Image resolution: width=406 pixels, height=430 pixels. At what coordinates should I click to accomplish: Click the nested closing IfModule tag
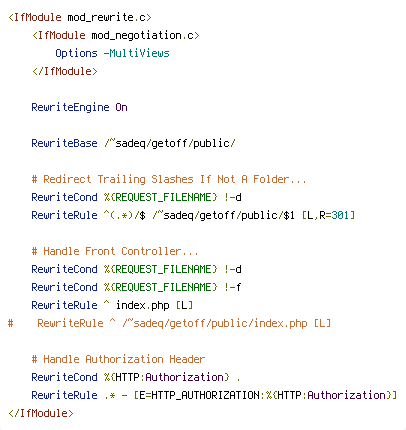coord(65,71)
